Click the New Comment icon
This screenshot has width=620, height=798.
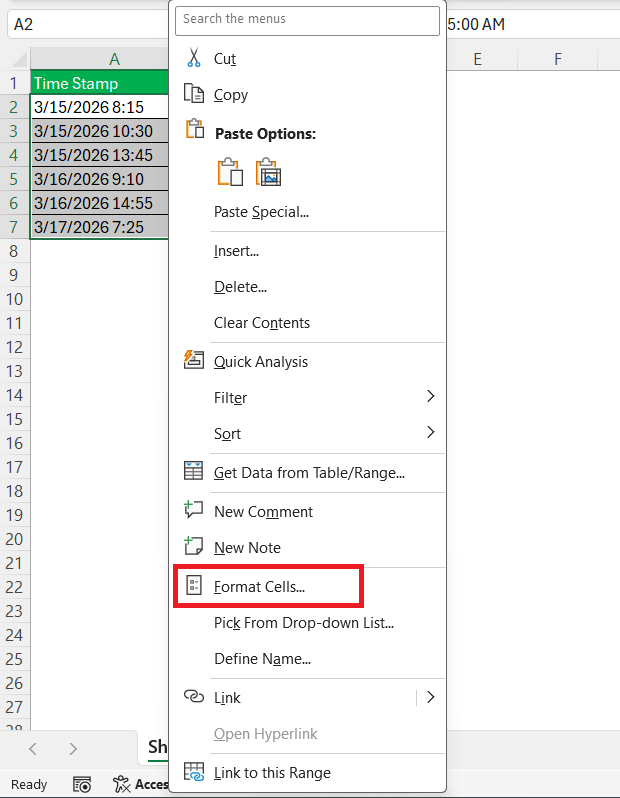[194, 511]
